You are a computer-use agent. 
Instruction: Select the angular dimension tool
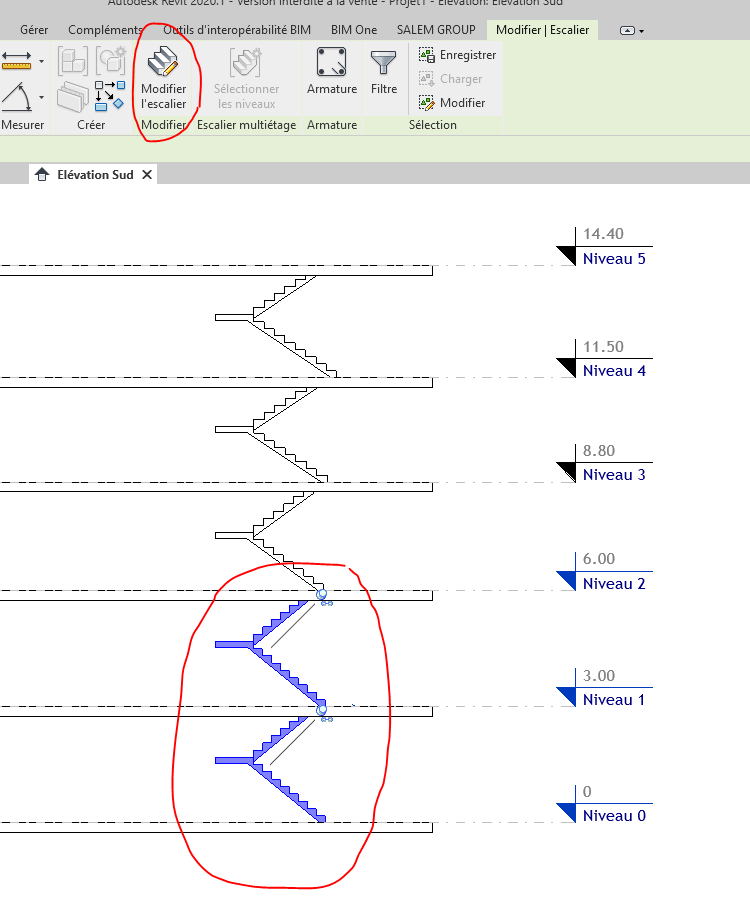[17, 97]
